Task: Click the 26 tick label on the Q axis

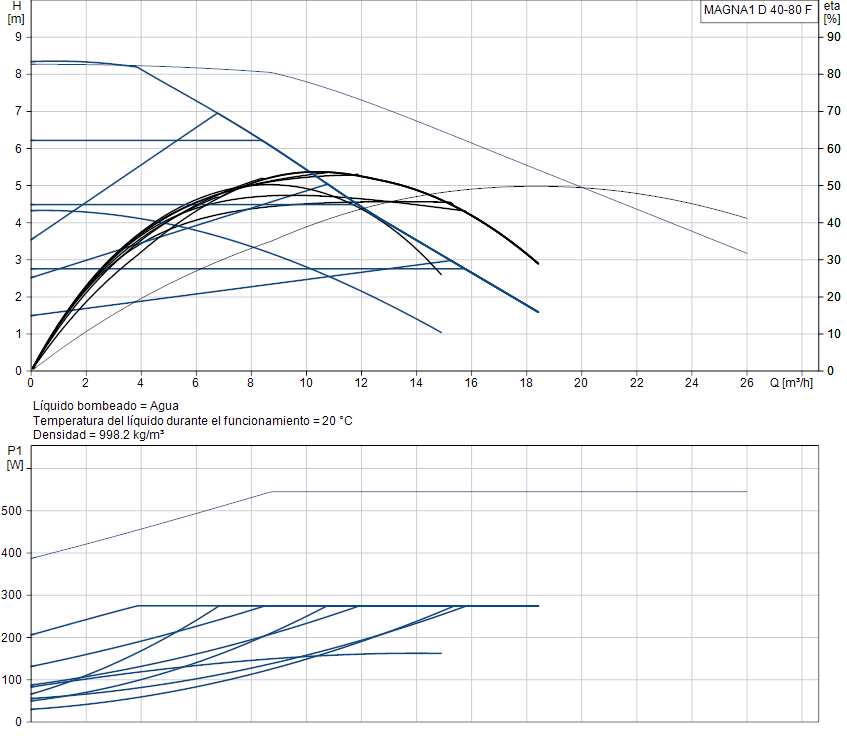Action: pyautogui.click(x=747, y=383)
